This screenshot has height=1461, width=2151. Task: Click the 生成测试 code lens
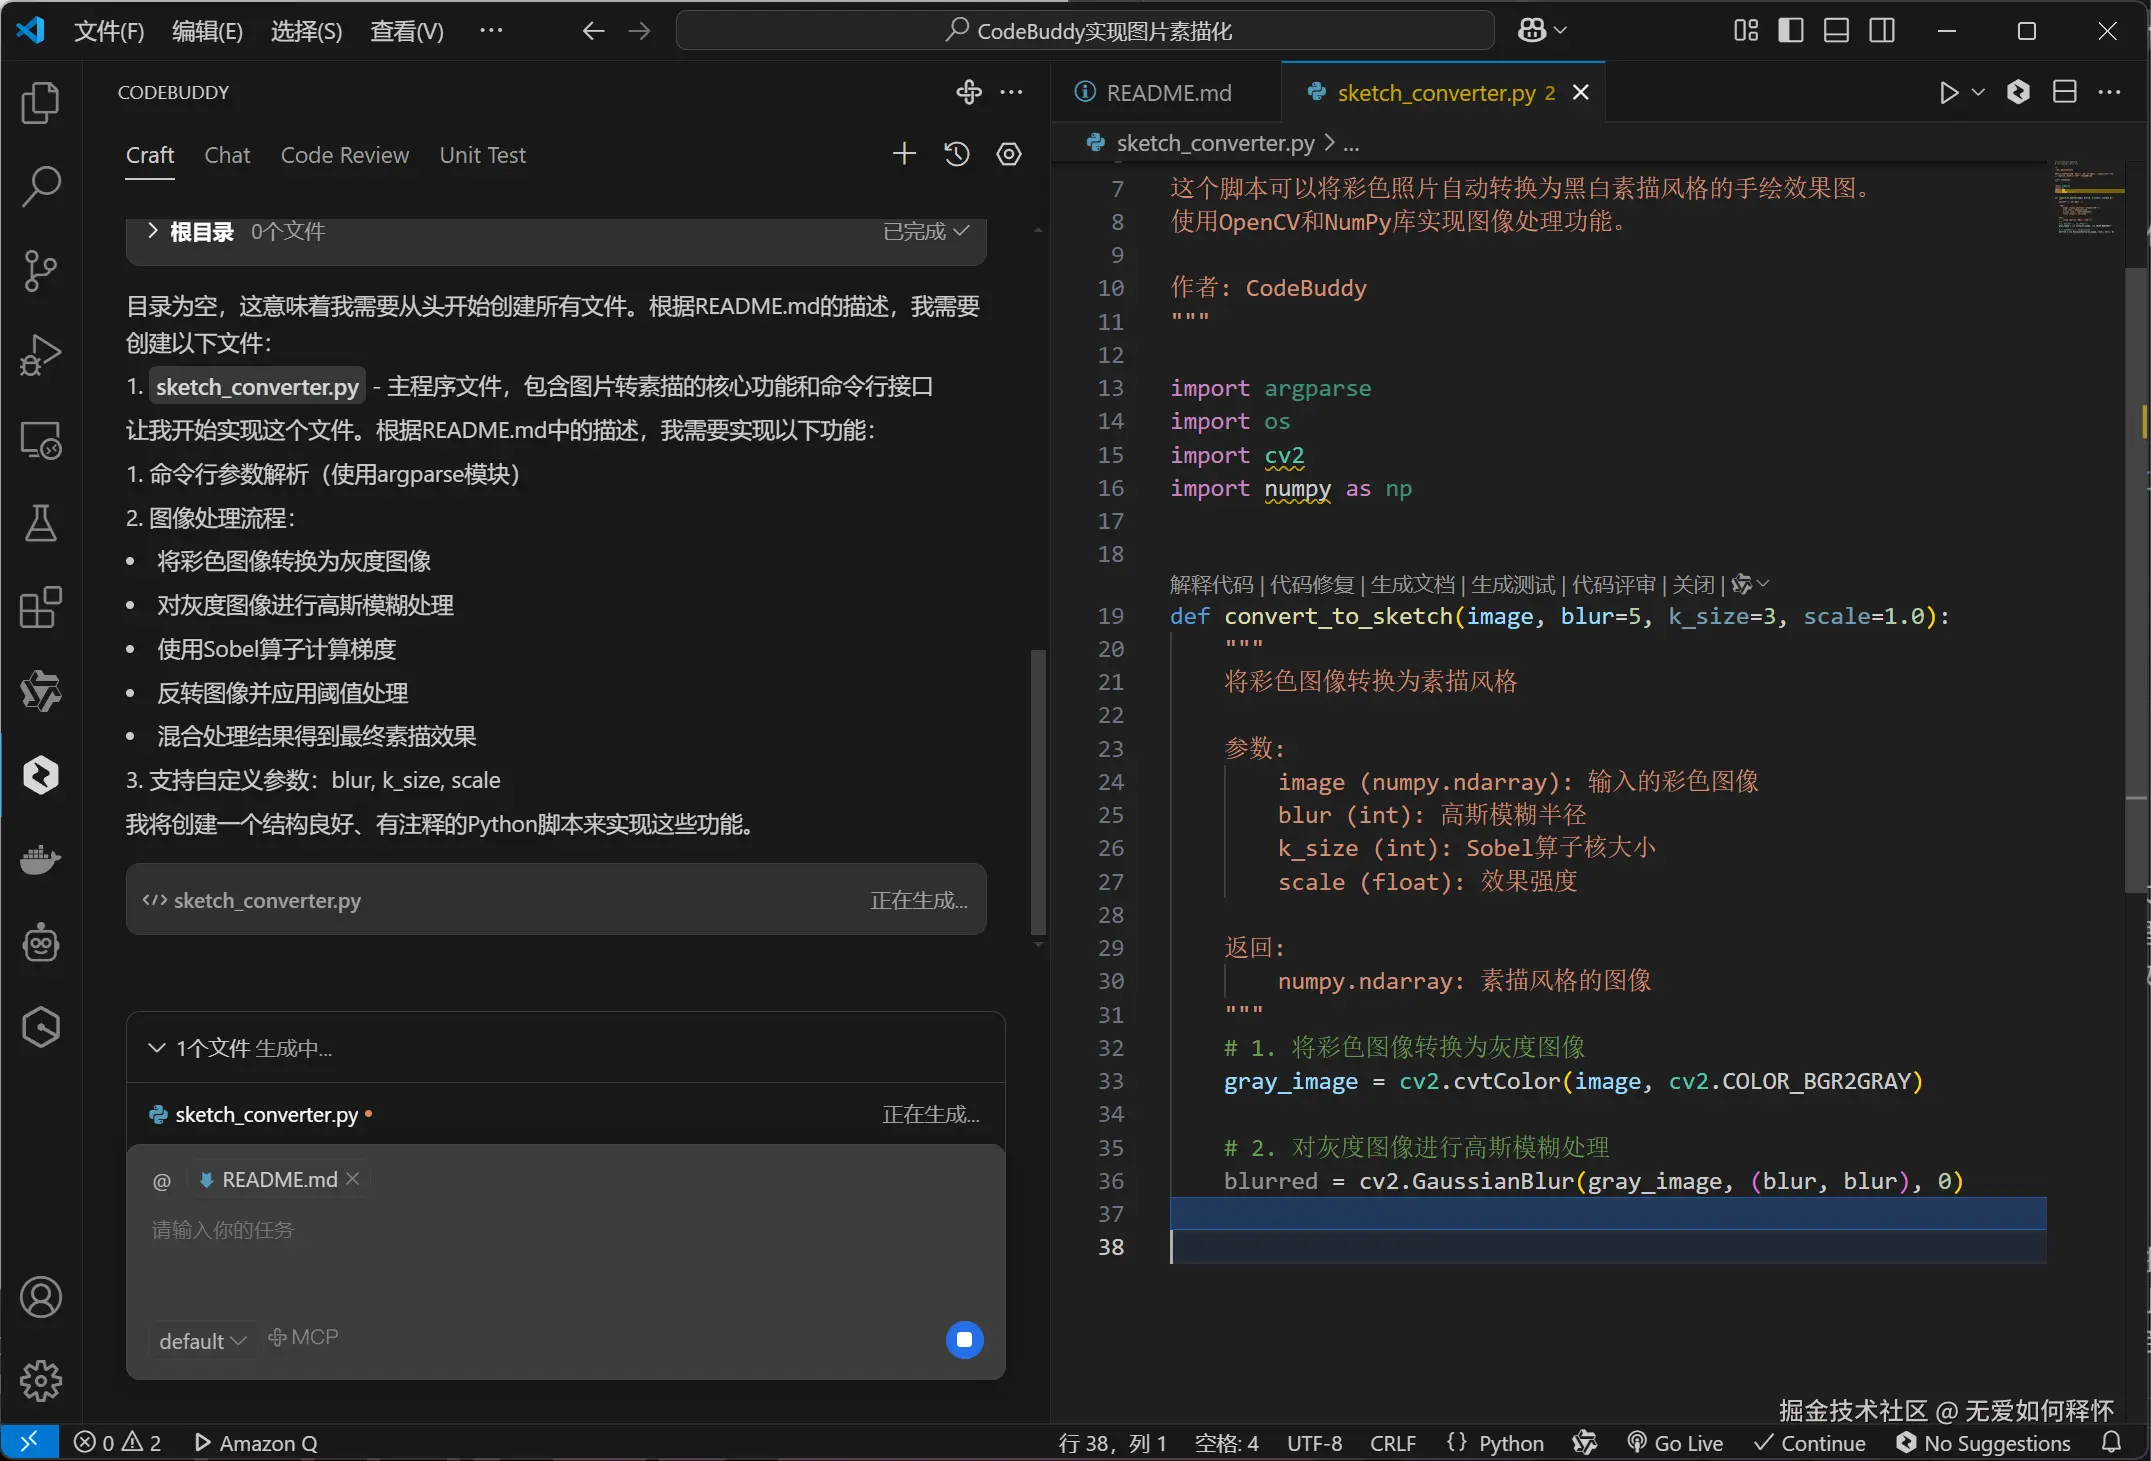[x=1513, y=584]
